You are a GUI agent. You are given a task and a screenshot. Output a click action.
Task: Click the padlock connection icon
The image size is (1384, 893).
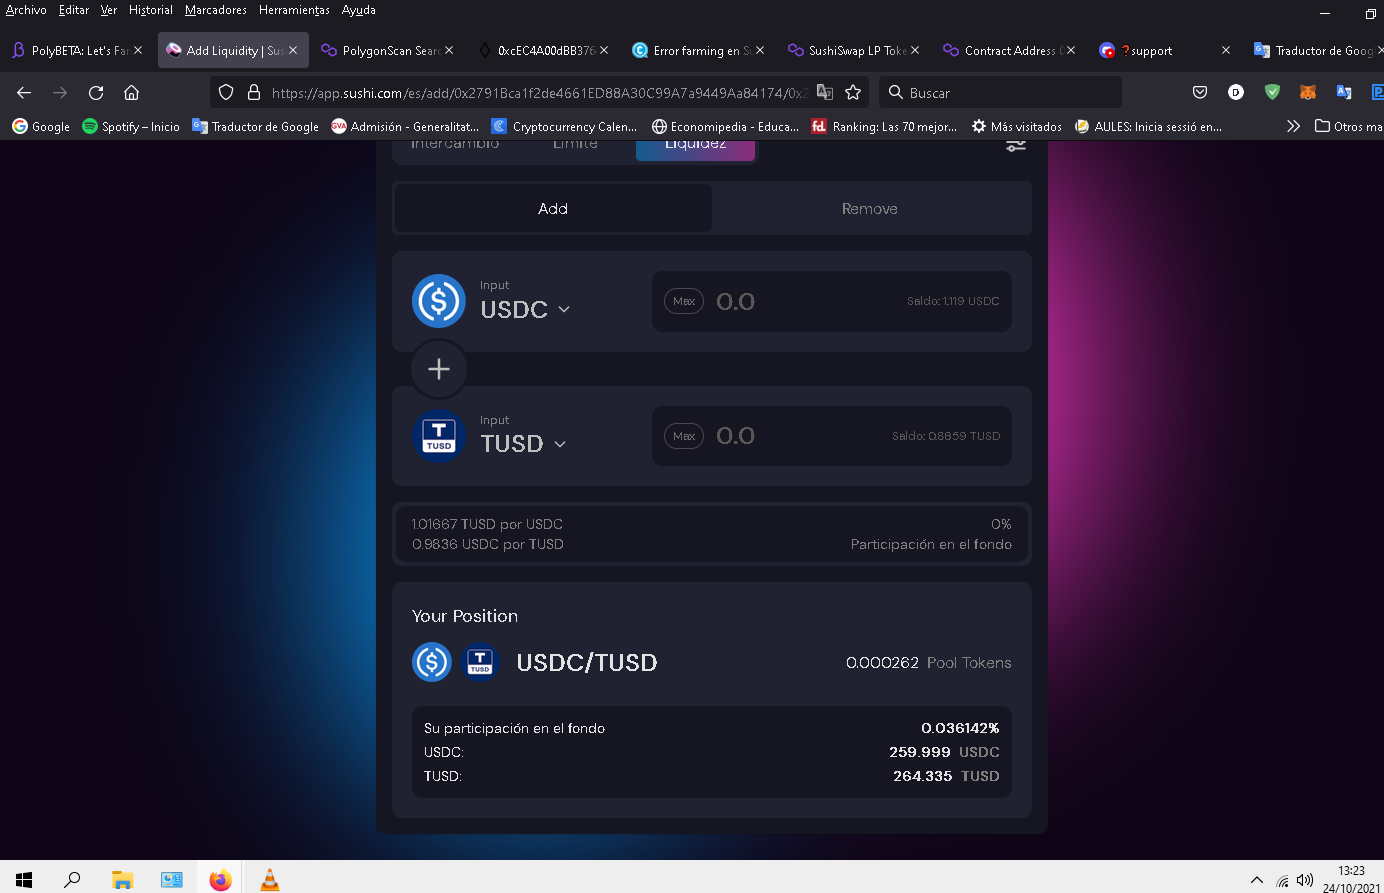tap(254, 92)
